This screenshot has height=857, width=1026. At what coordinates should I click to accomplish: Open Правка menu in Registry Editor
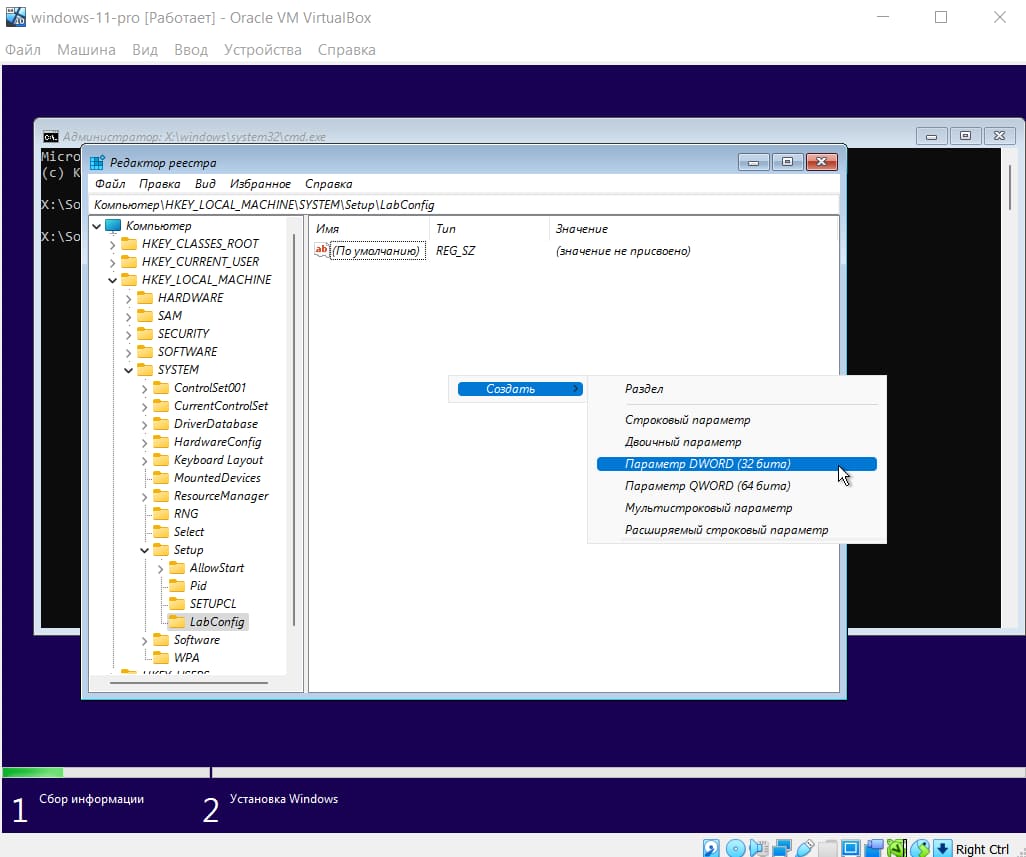point(160,184)
